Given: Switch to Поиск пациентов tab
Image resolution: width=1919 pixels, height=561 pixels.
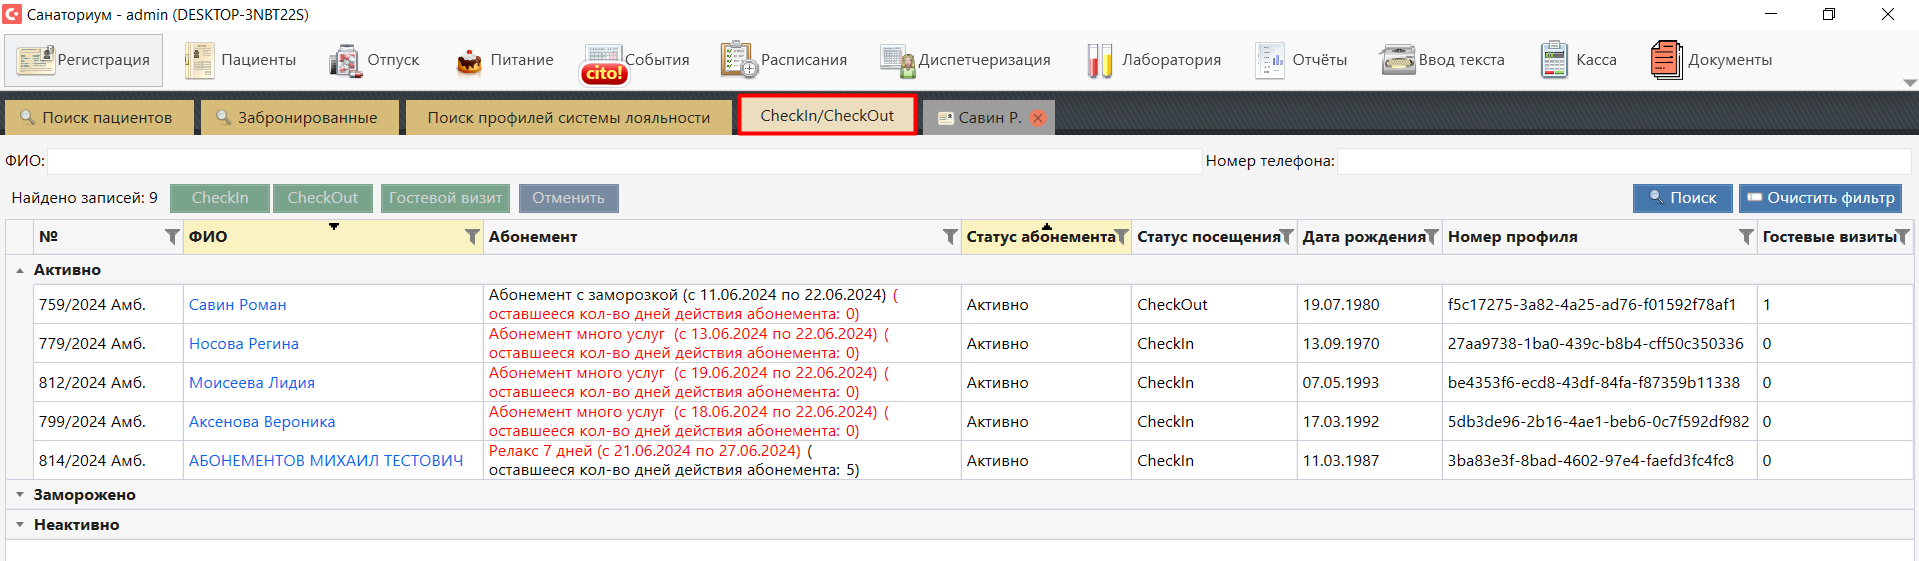Looking at the screenshot, I should (x=97, y=118).
